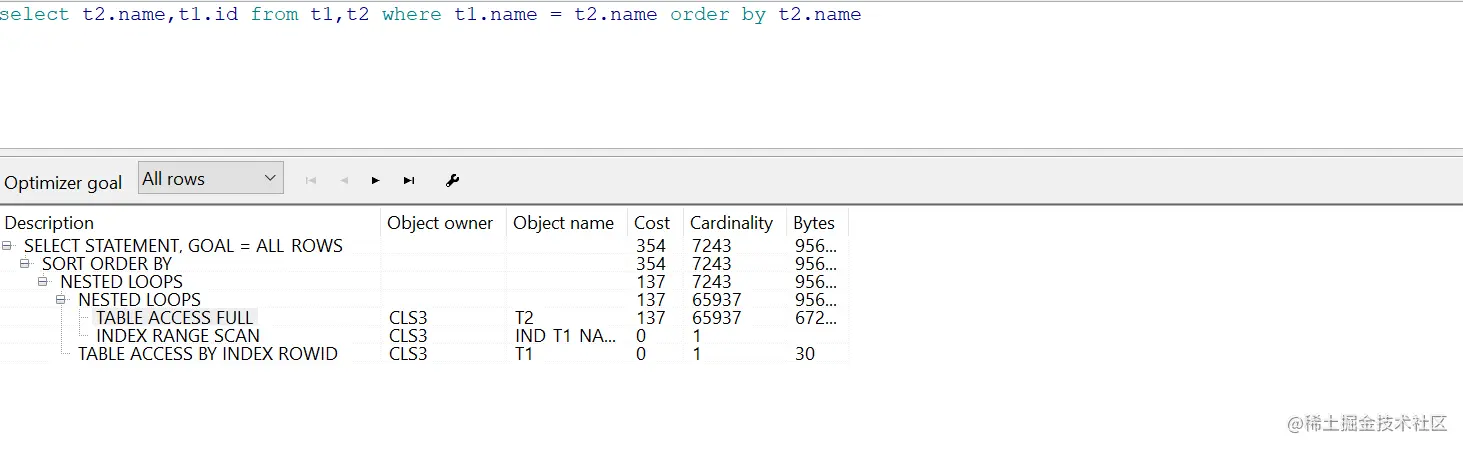
Task: Open preferences with the wrench icon
Action: [452, 181]
